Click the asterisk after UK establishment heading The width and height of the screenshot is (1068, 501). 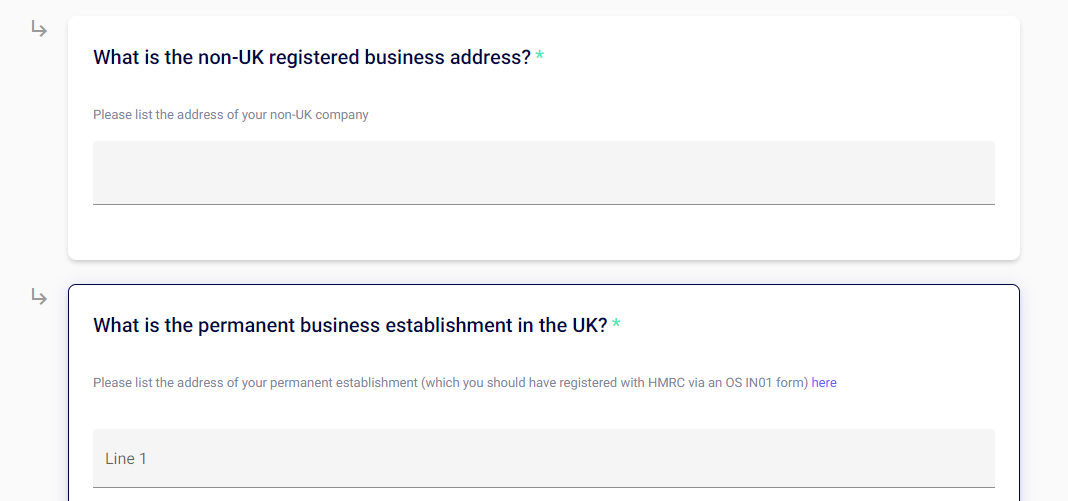(617, 325)
